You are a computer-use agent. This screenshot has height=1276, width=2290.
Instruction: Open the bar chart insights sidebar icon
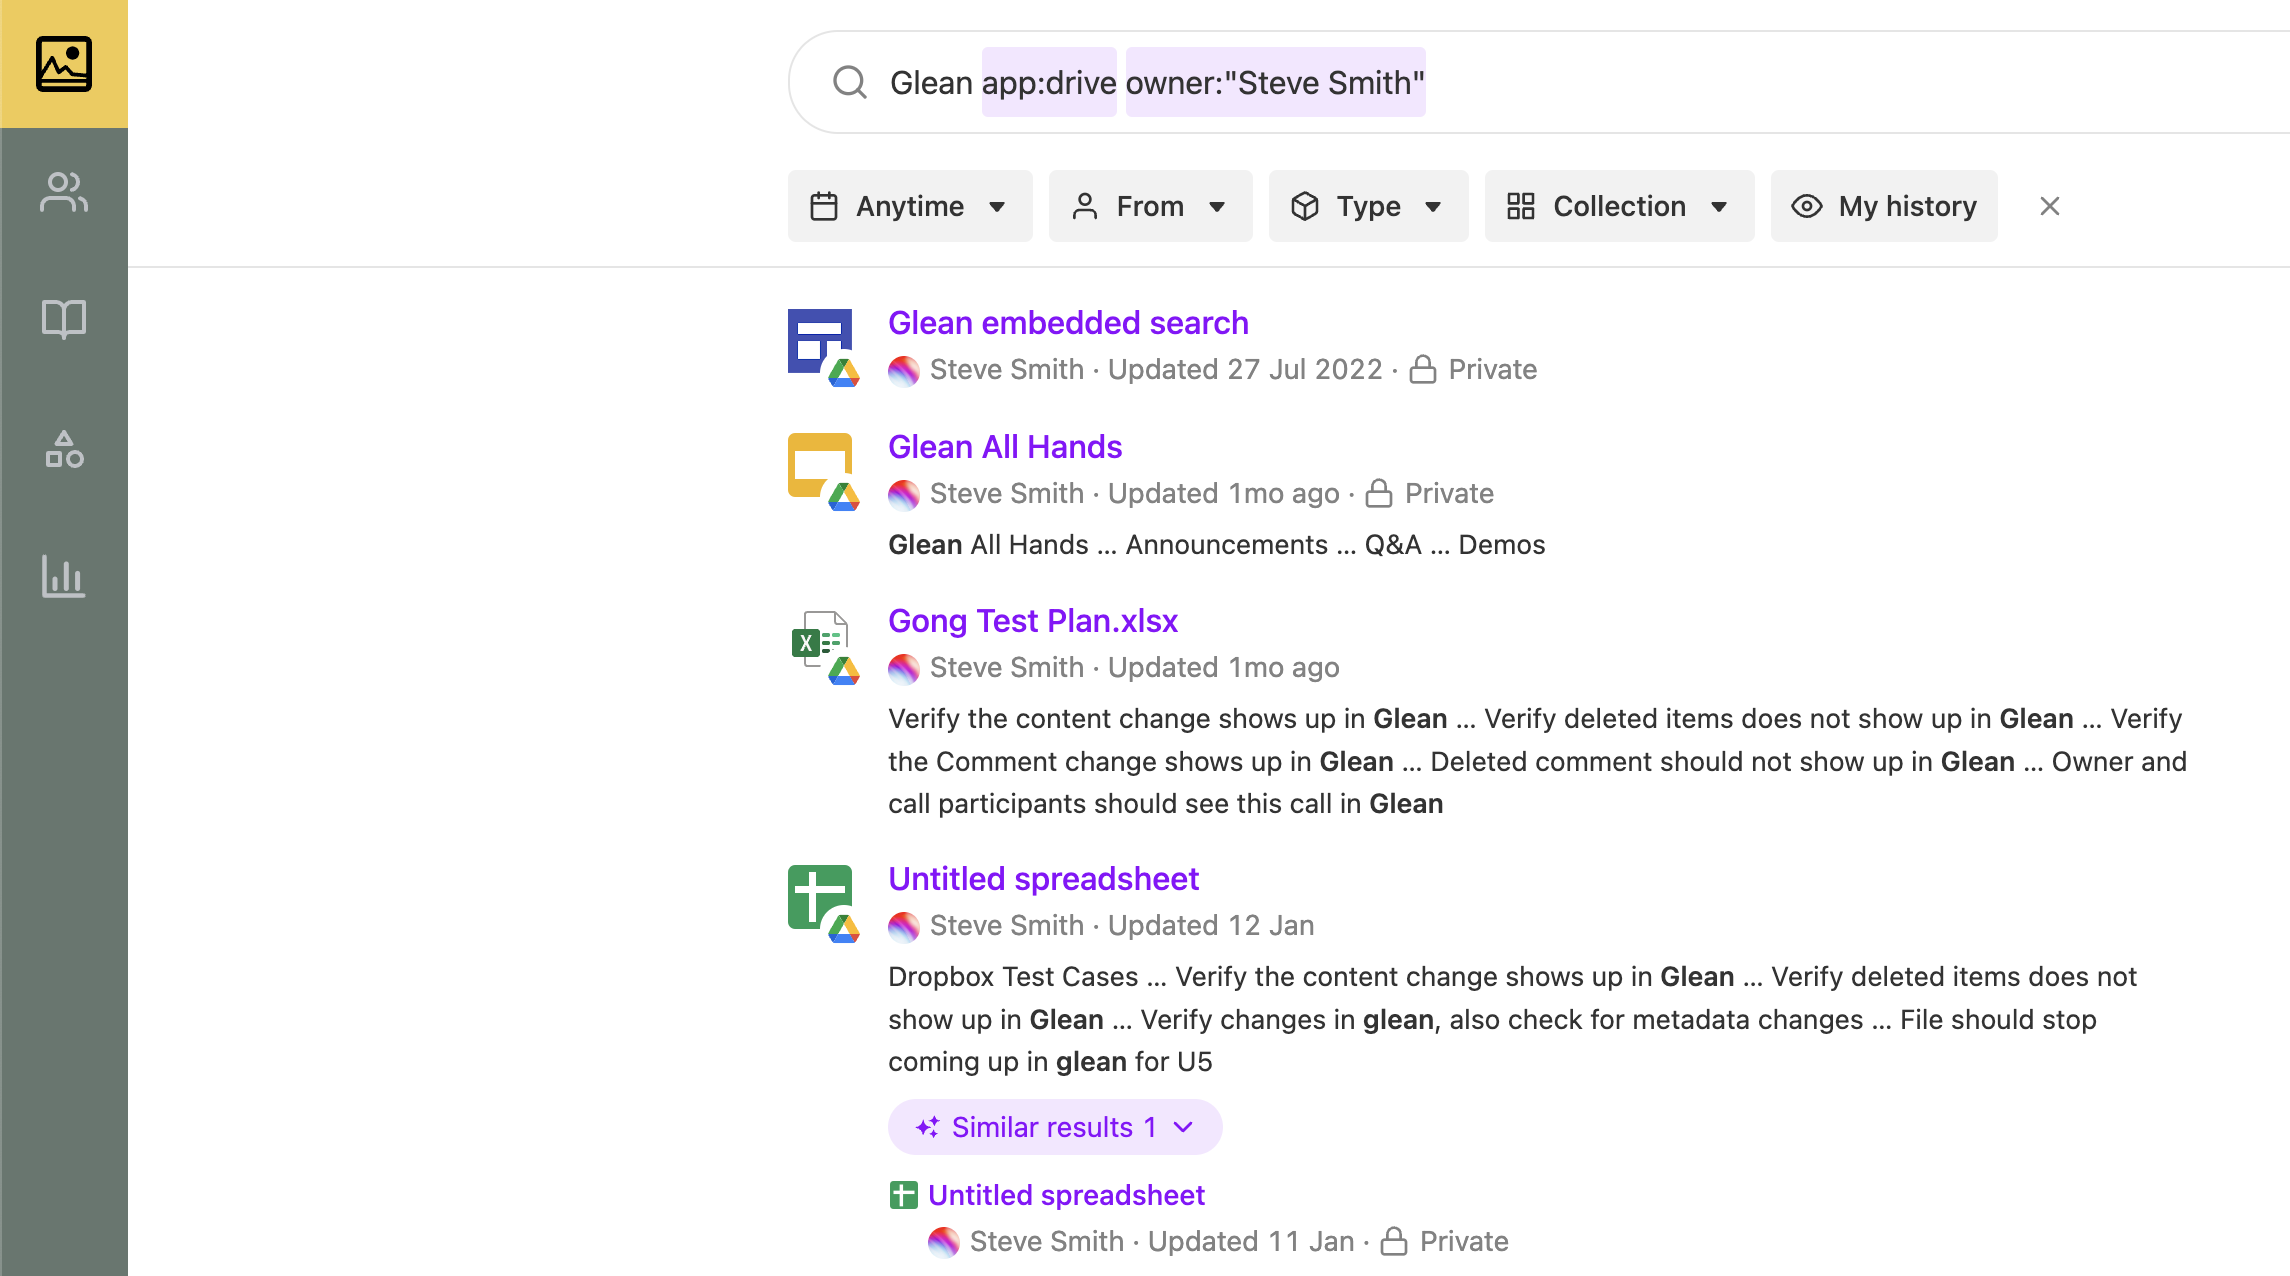pos(64,576)
